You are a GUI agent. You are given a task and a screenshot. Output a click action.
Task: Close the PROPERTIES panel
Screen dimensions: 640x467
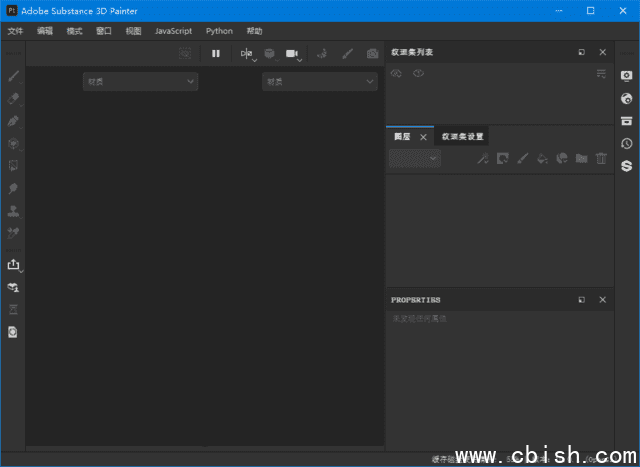coord(602,300)
